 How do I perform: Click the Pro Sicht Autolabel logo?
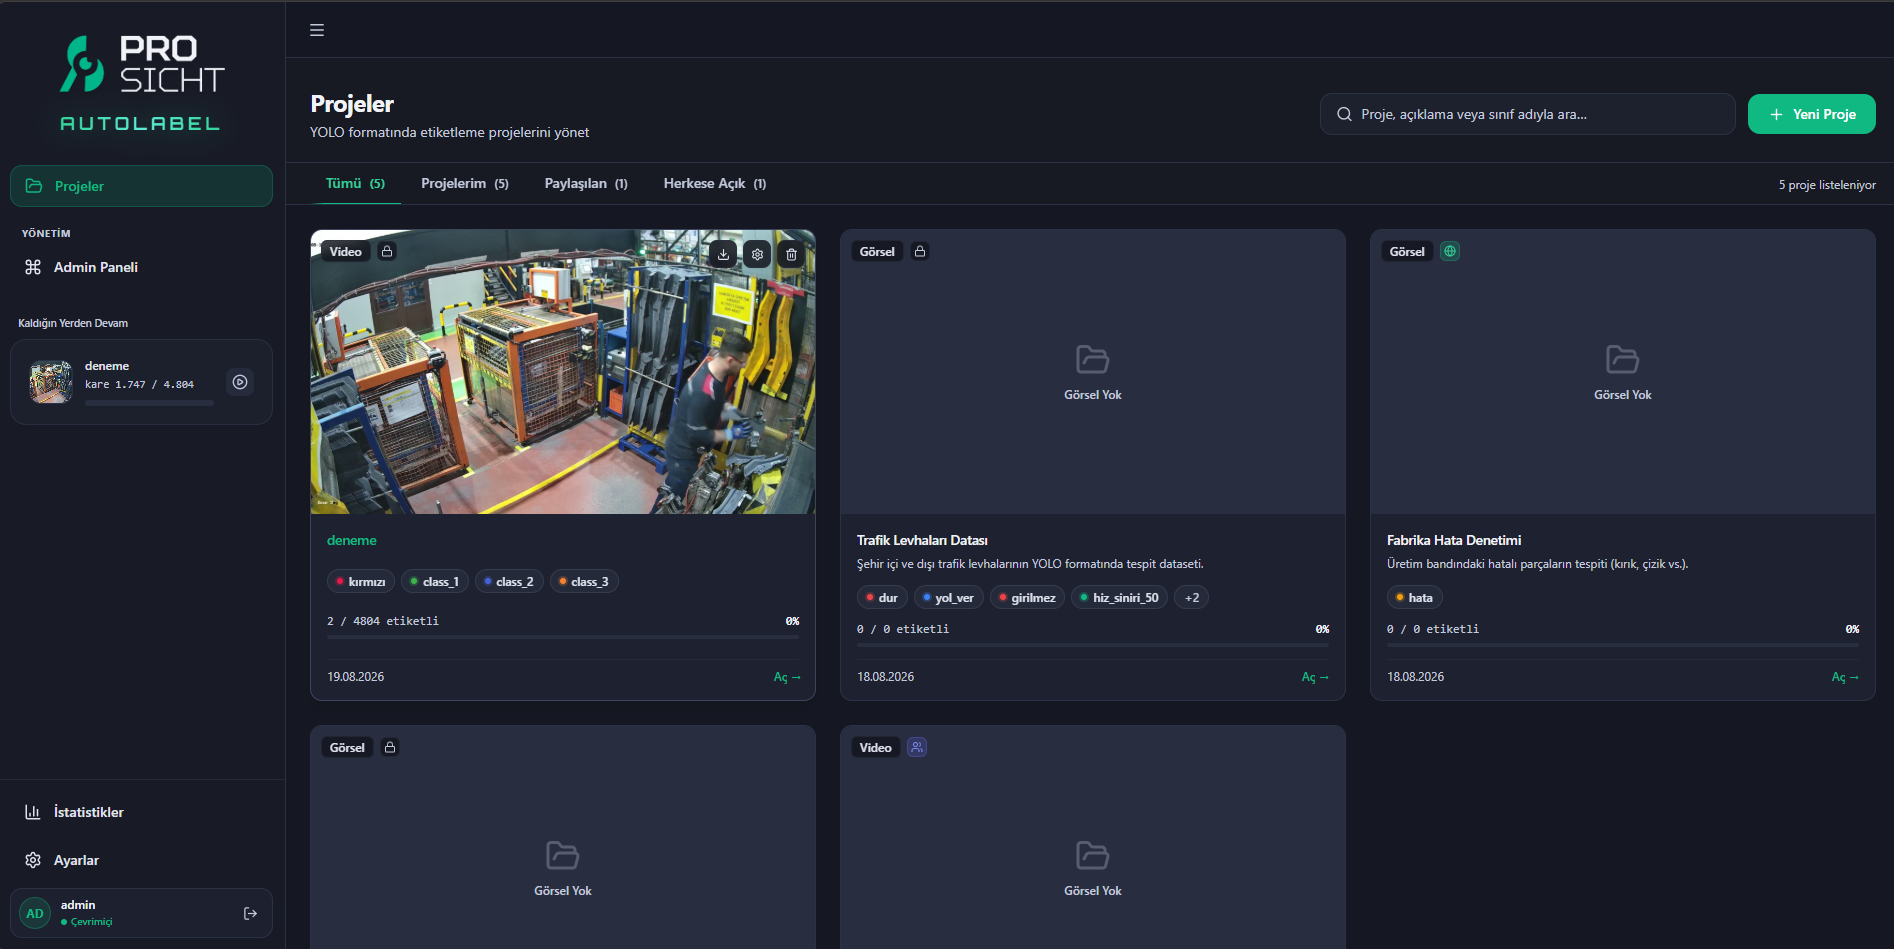tap(141, 83)
